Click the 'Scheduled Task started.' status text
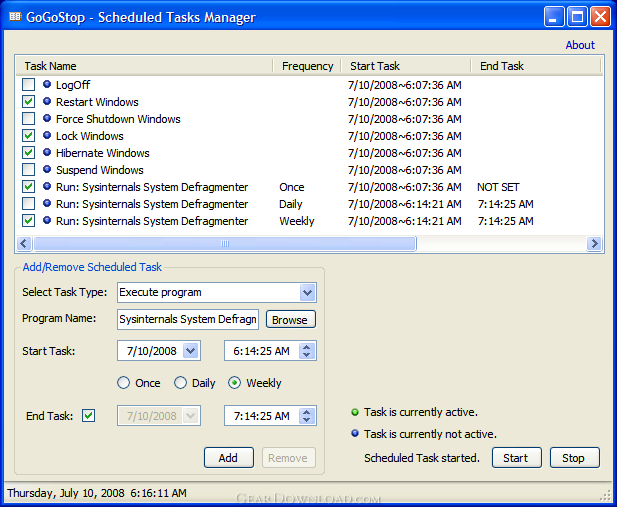 422,458
